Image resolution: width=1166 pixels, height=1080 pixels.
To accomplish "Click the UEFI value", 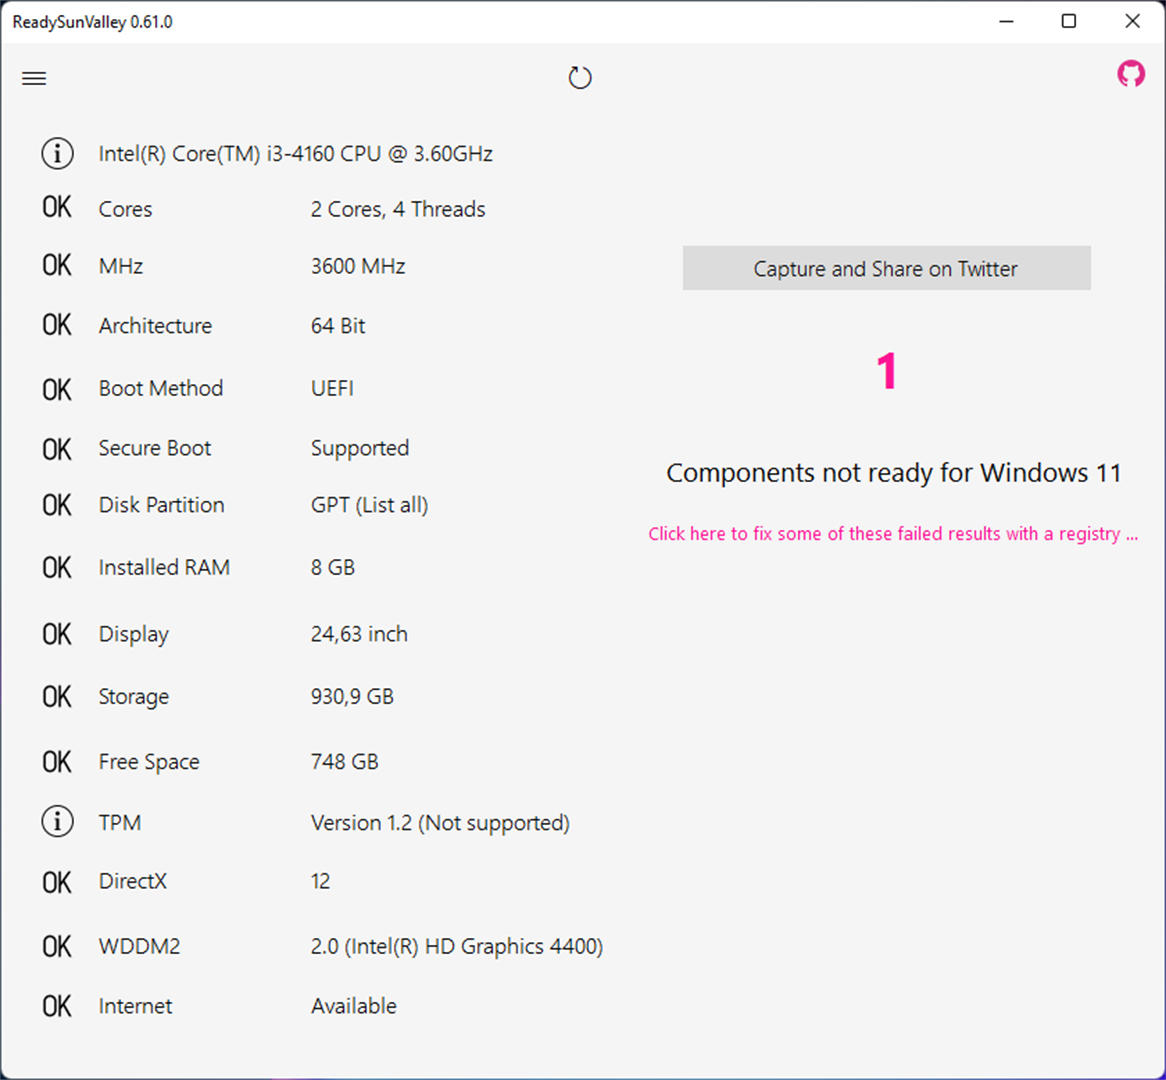I will click(332, 388).
